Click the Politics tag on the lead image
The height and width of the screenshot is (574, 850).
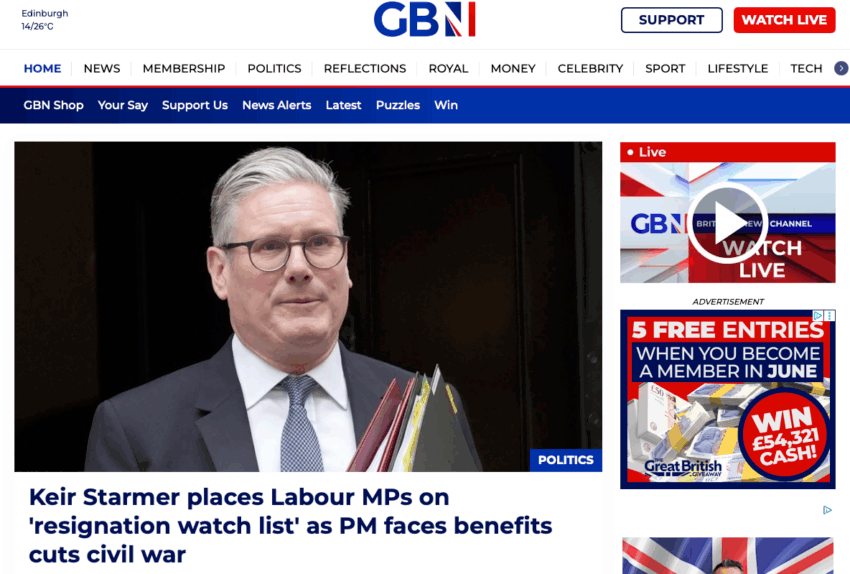coord(565,460)
